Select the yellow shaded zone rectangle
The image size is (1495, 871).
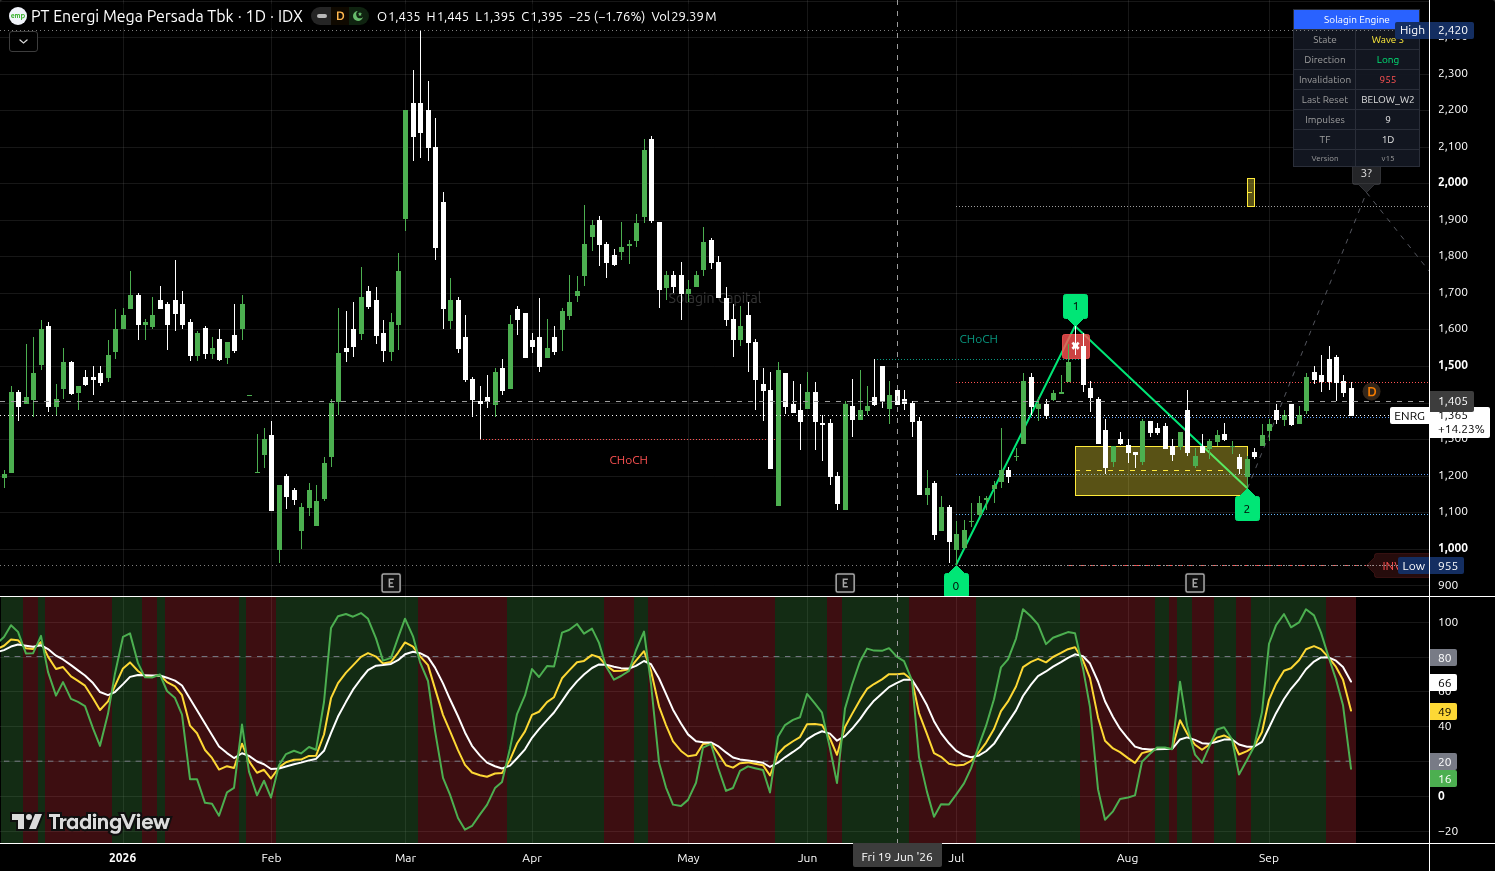pos(1161,471)
